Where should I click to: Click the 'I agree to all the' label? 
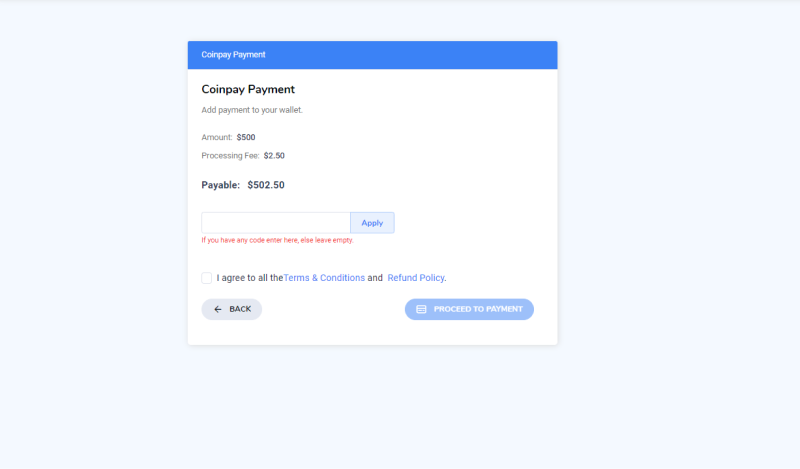[250, 278]
